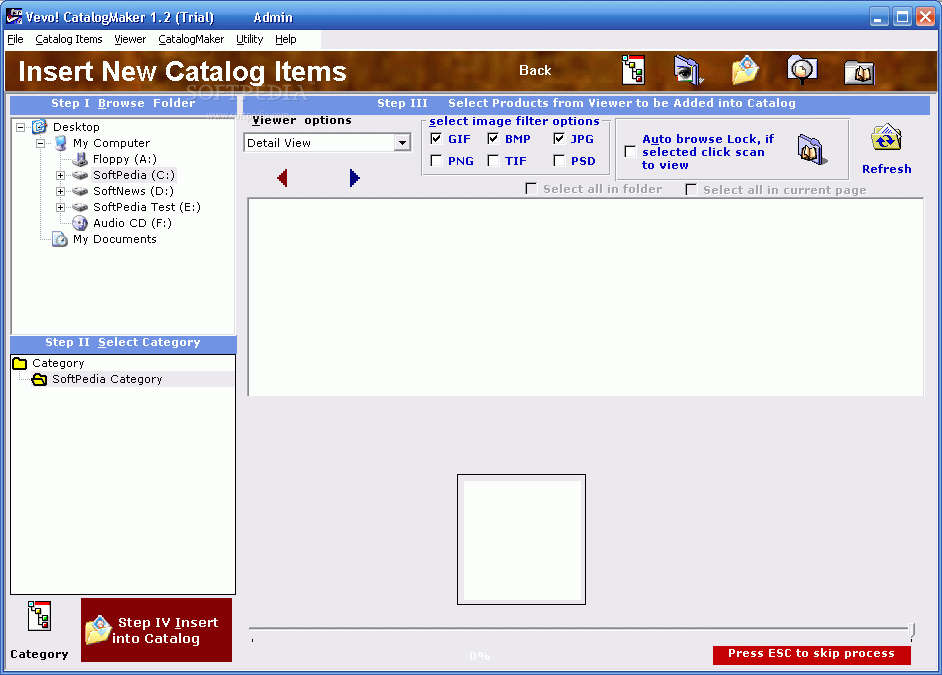Click Step IV Insert into Catalog button
Image resolution: width=942 pixels, height=675 pixels.
(156, 630)
